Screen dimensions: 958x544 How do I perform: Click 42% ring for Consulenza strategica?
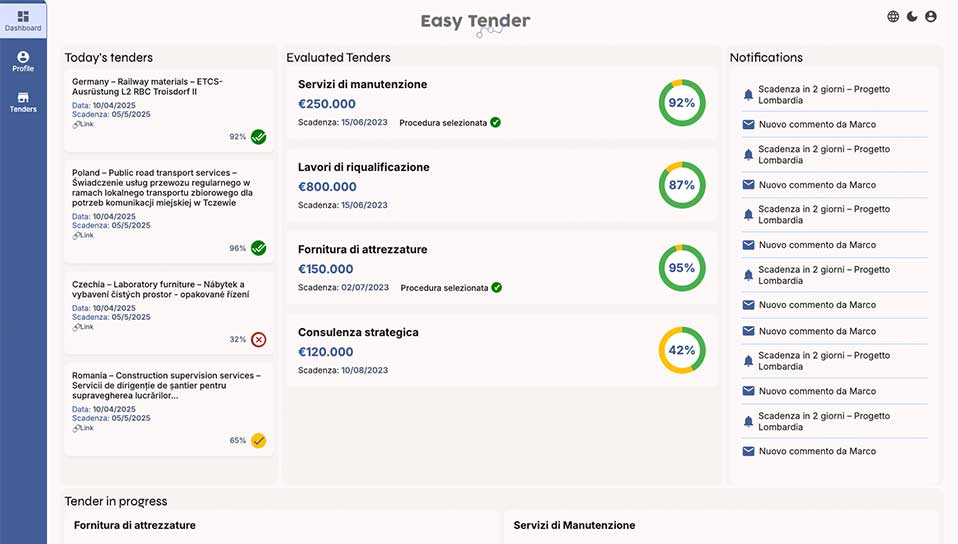[682, 350]
